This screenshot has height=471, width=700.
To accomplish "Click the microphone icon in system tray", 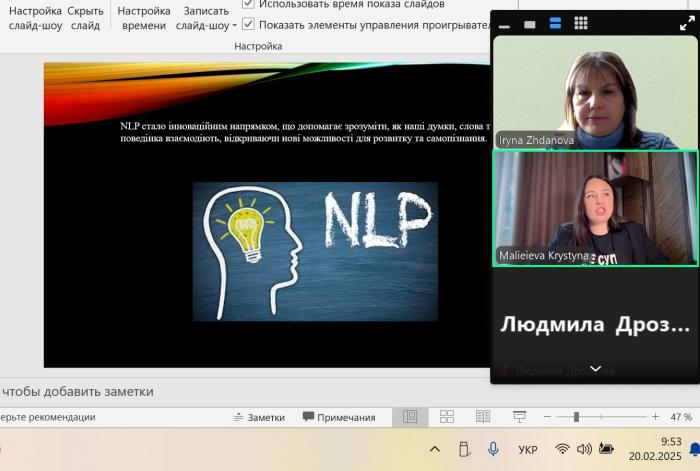I will tap(492, 449).
